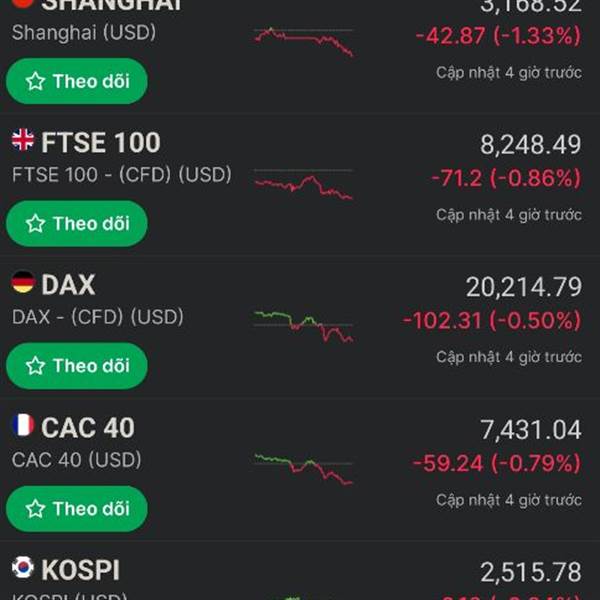This screenshot has height=600, width=600.
Task: Click DAX price 20,214.79
Action: point(523,287)
